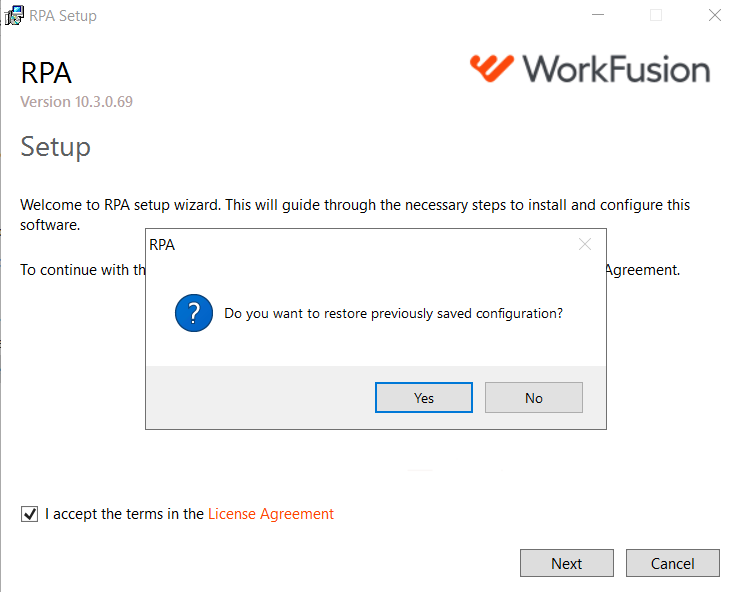Proceed with the Next button
The height and width of the screenshot is (592, 741).
click(x=567, y=563)
